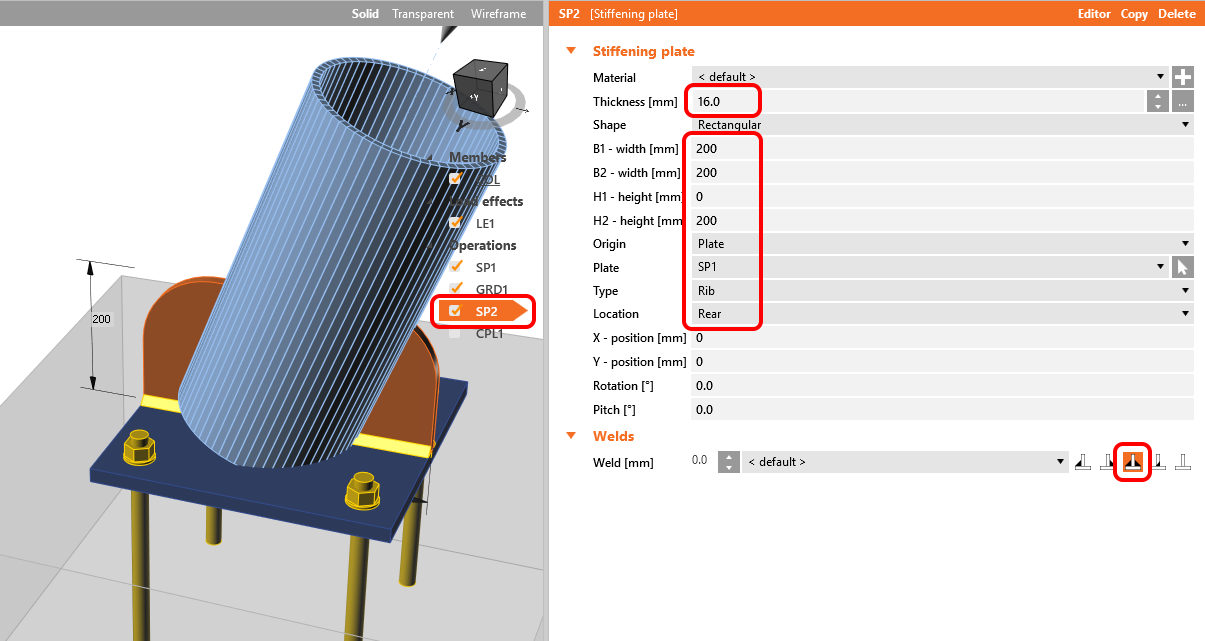The height and width of the screenshot is (641, 1205).
Task: Open the thickness ellipsis options button
Action: pyautogui.click(x=1183, y=101)
